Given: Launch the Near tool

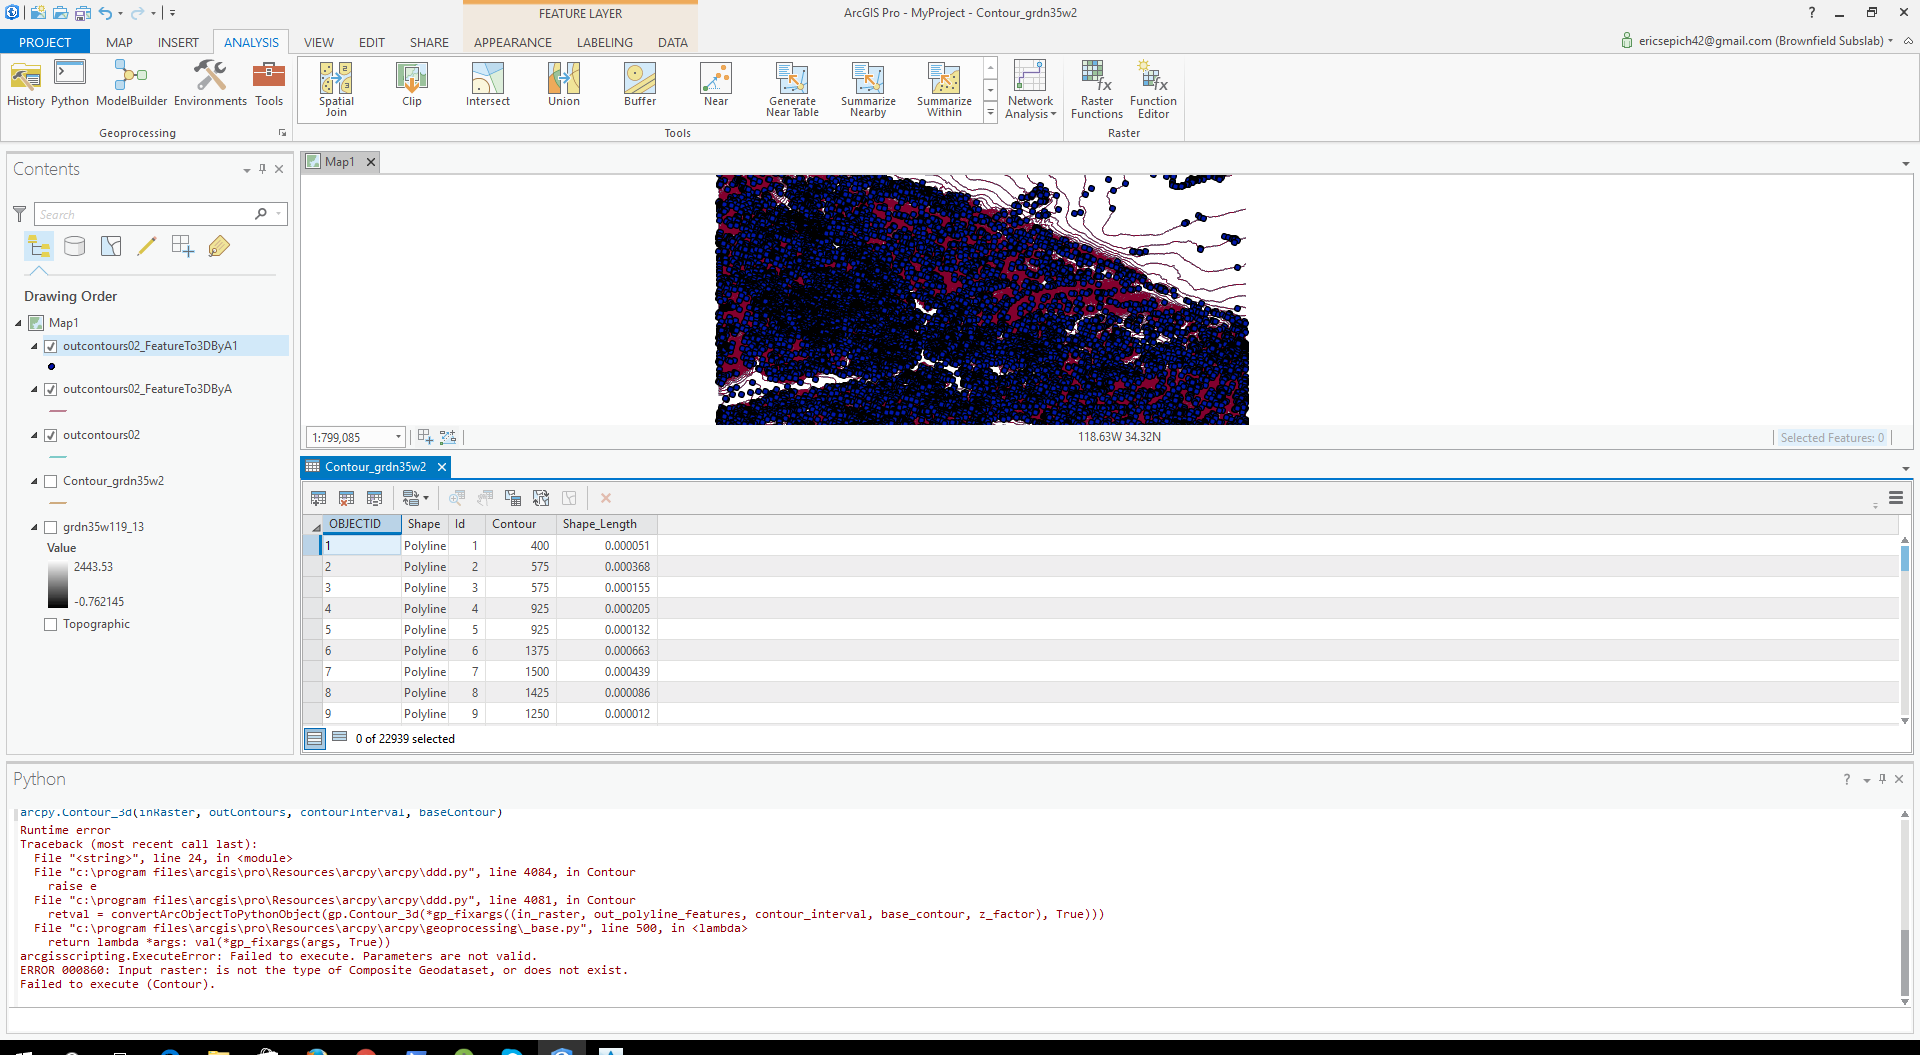Looking at the screenshot, I should [x=716, y=84].
